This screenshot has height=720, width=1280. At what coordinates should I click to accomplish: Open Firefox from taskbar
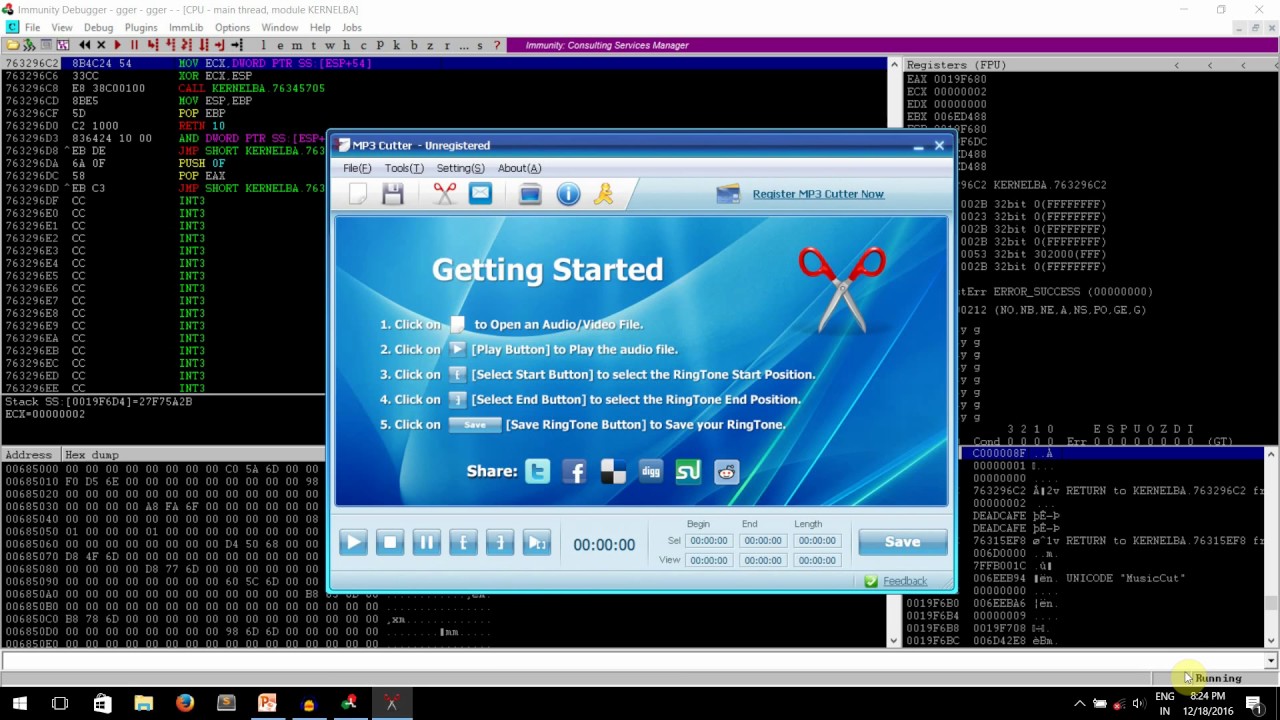185,704
